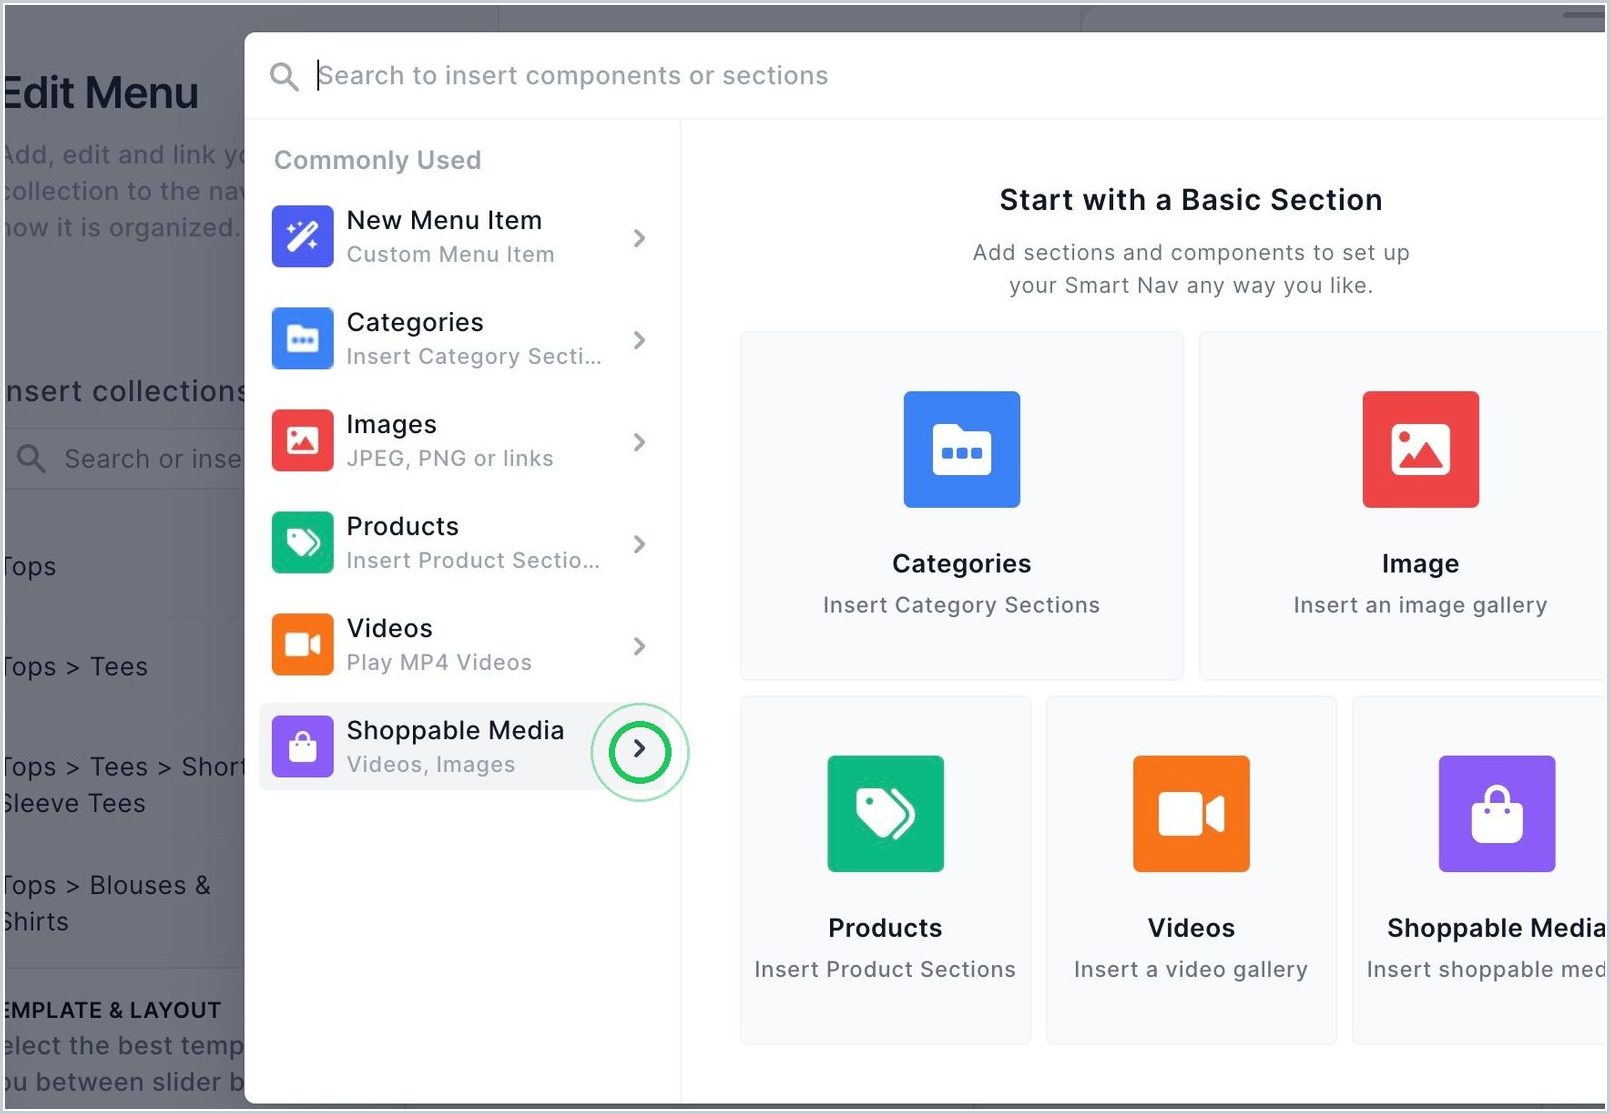
Task: Click the large purple Shoppable Media bag icon
Action: tap(1497, 813)
